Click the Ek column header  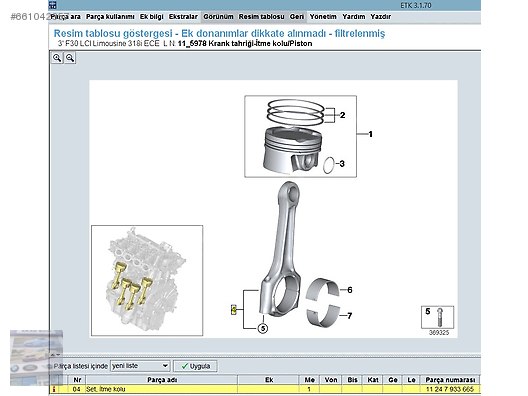[x=269, y=380]
